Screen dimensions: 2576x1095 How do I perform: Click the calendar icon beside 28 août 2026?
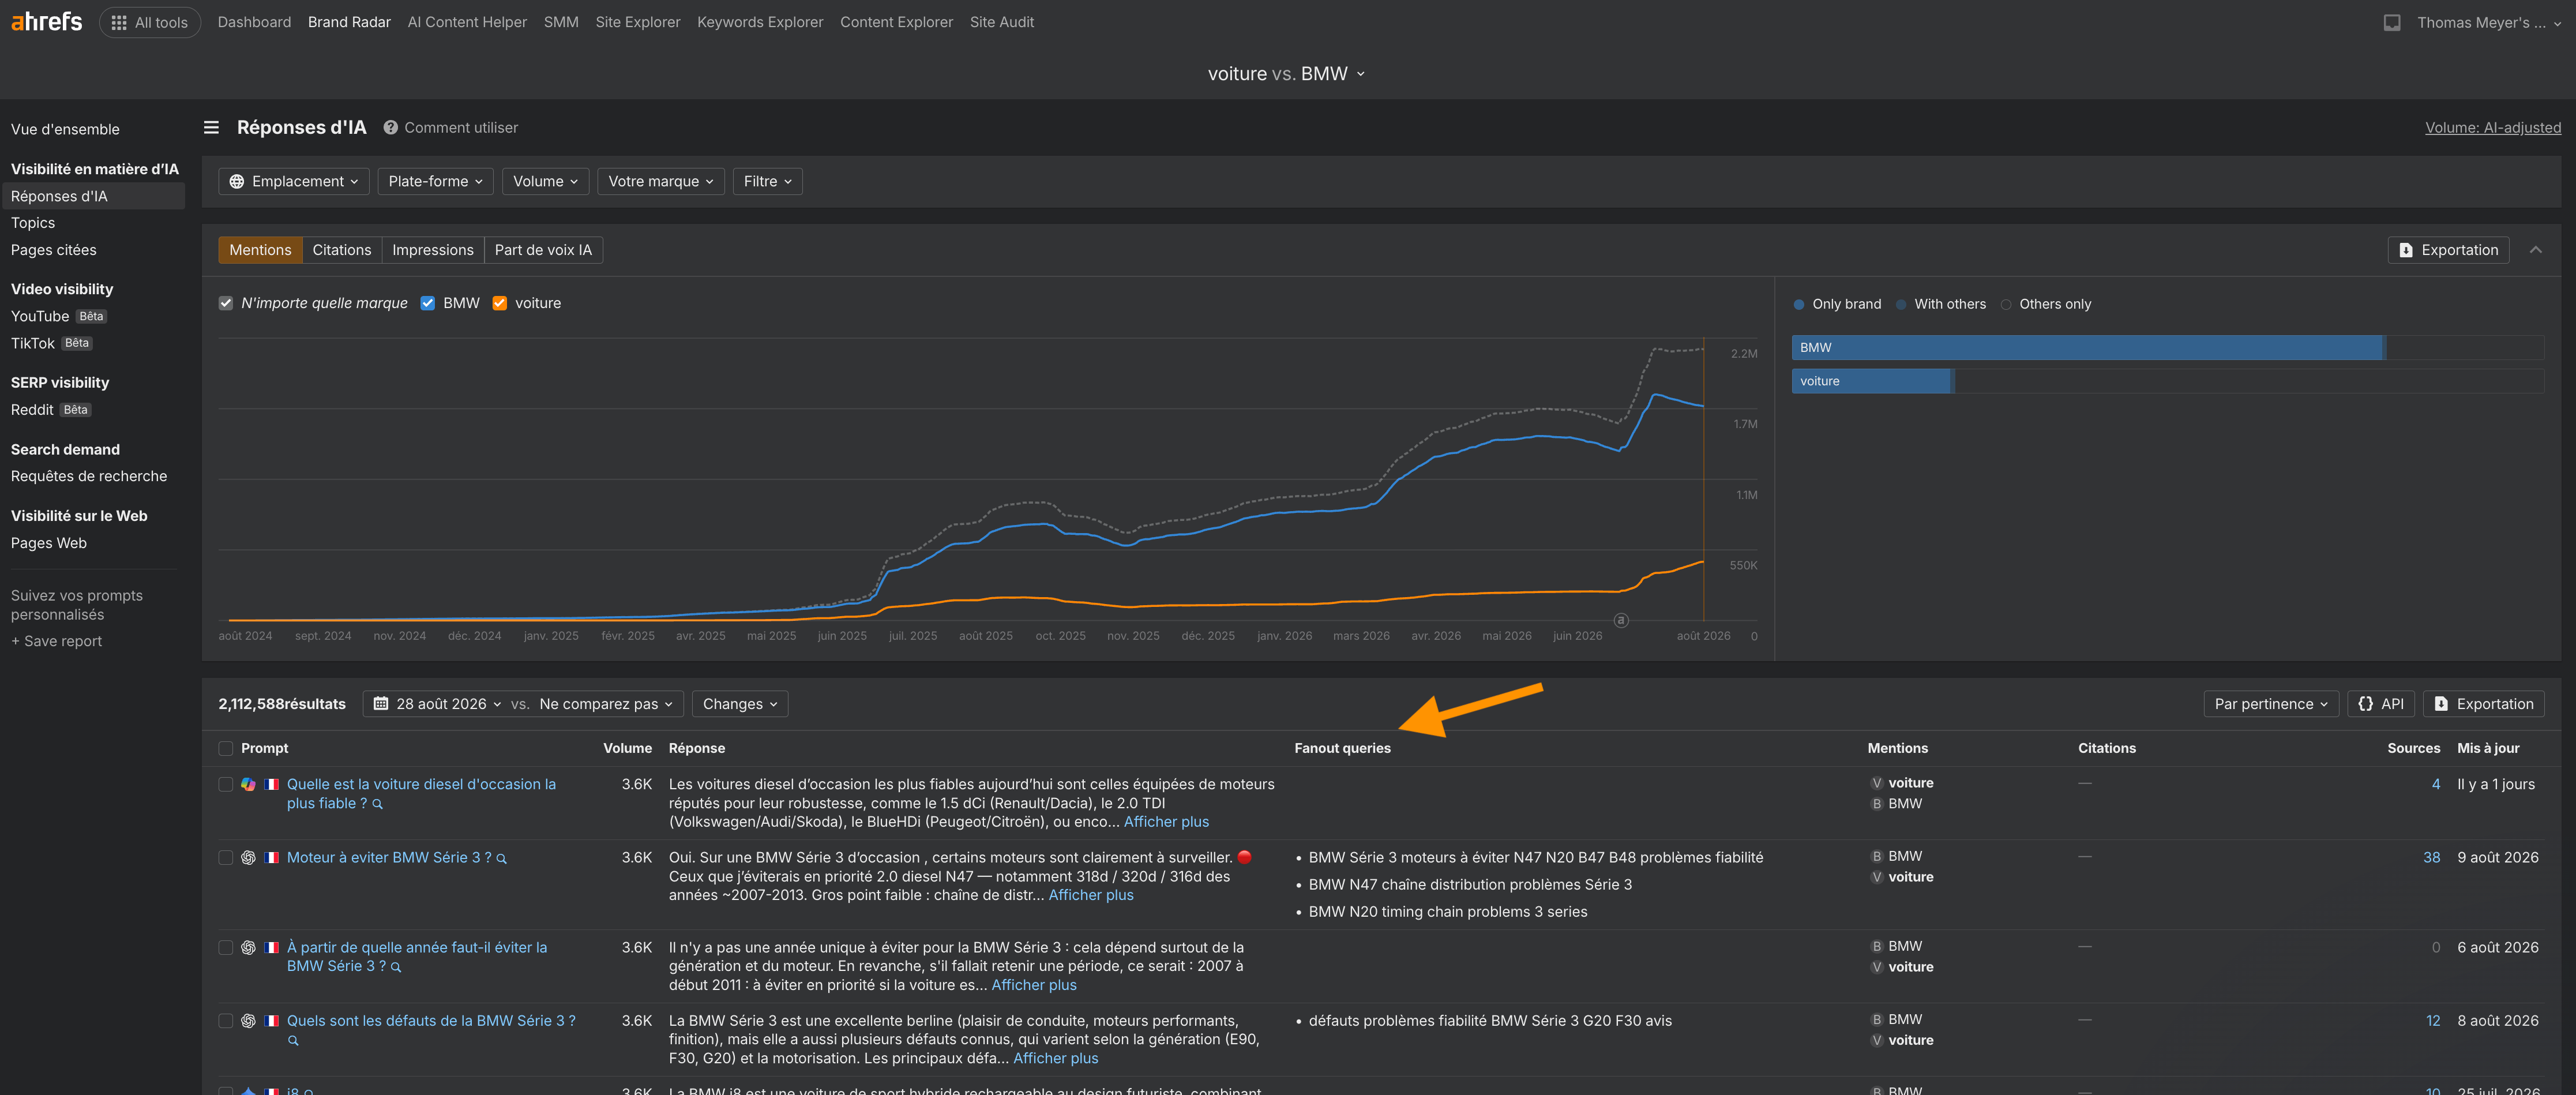(381, 703)
